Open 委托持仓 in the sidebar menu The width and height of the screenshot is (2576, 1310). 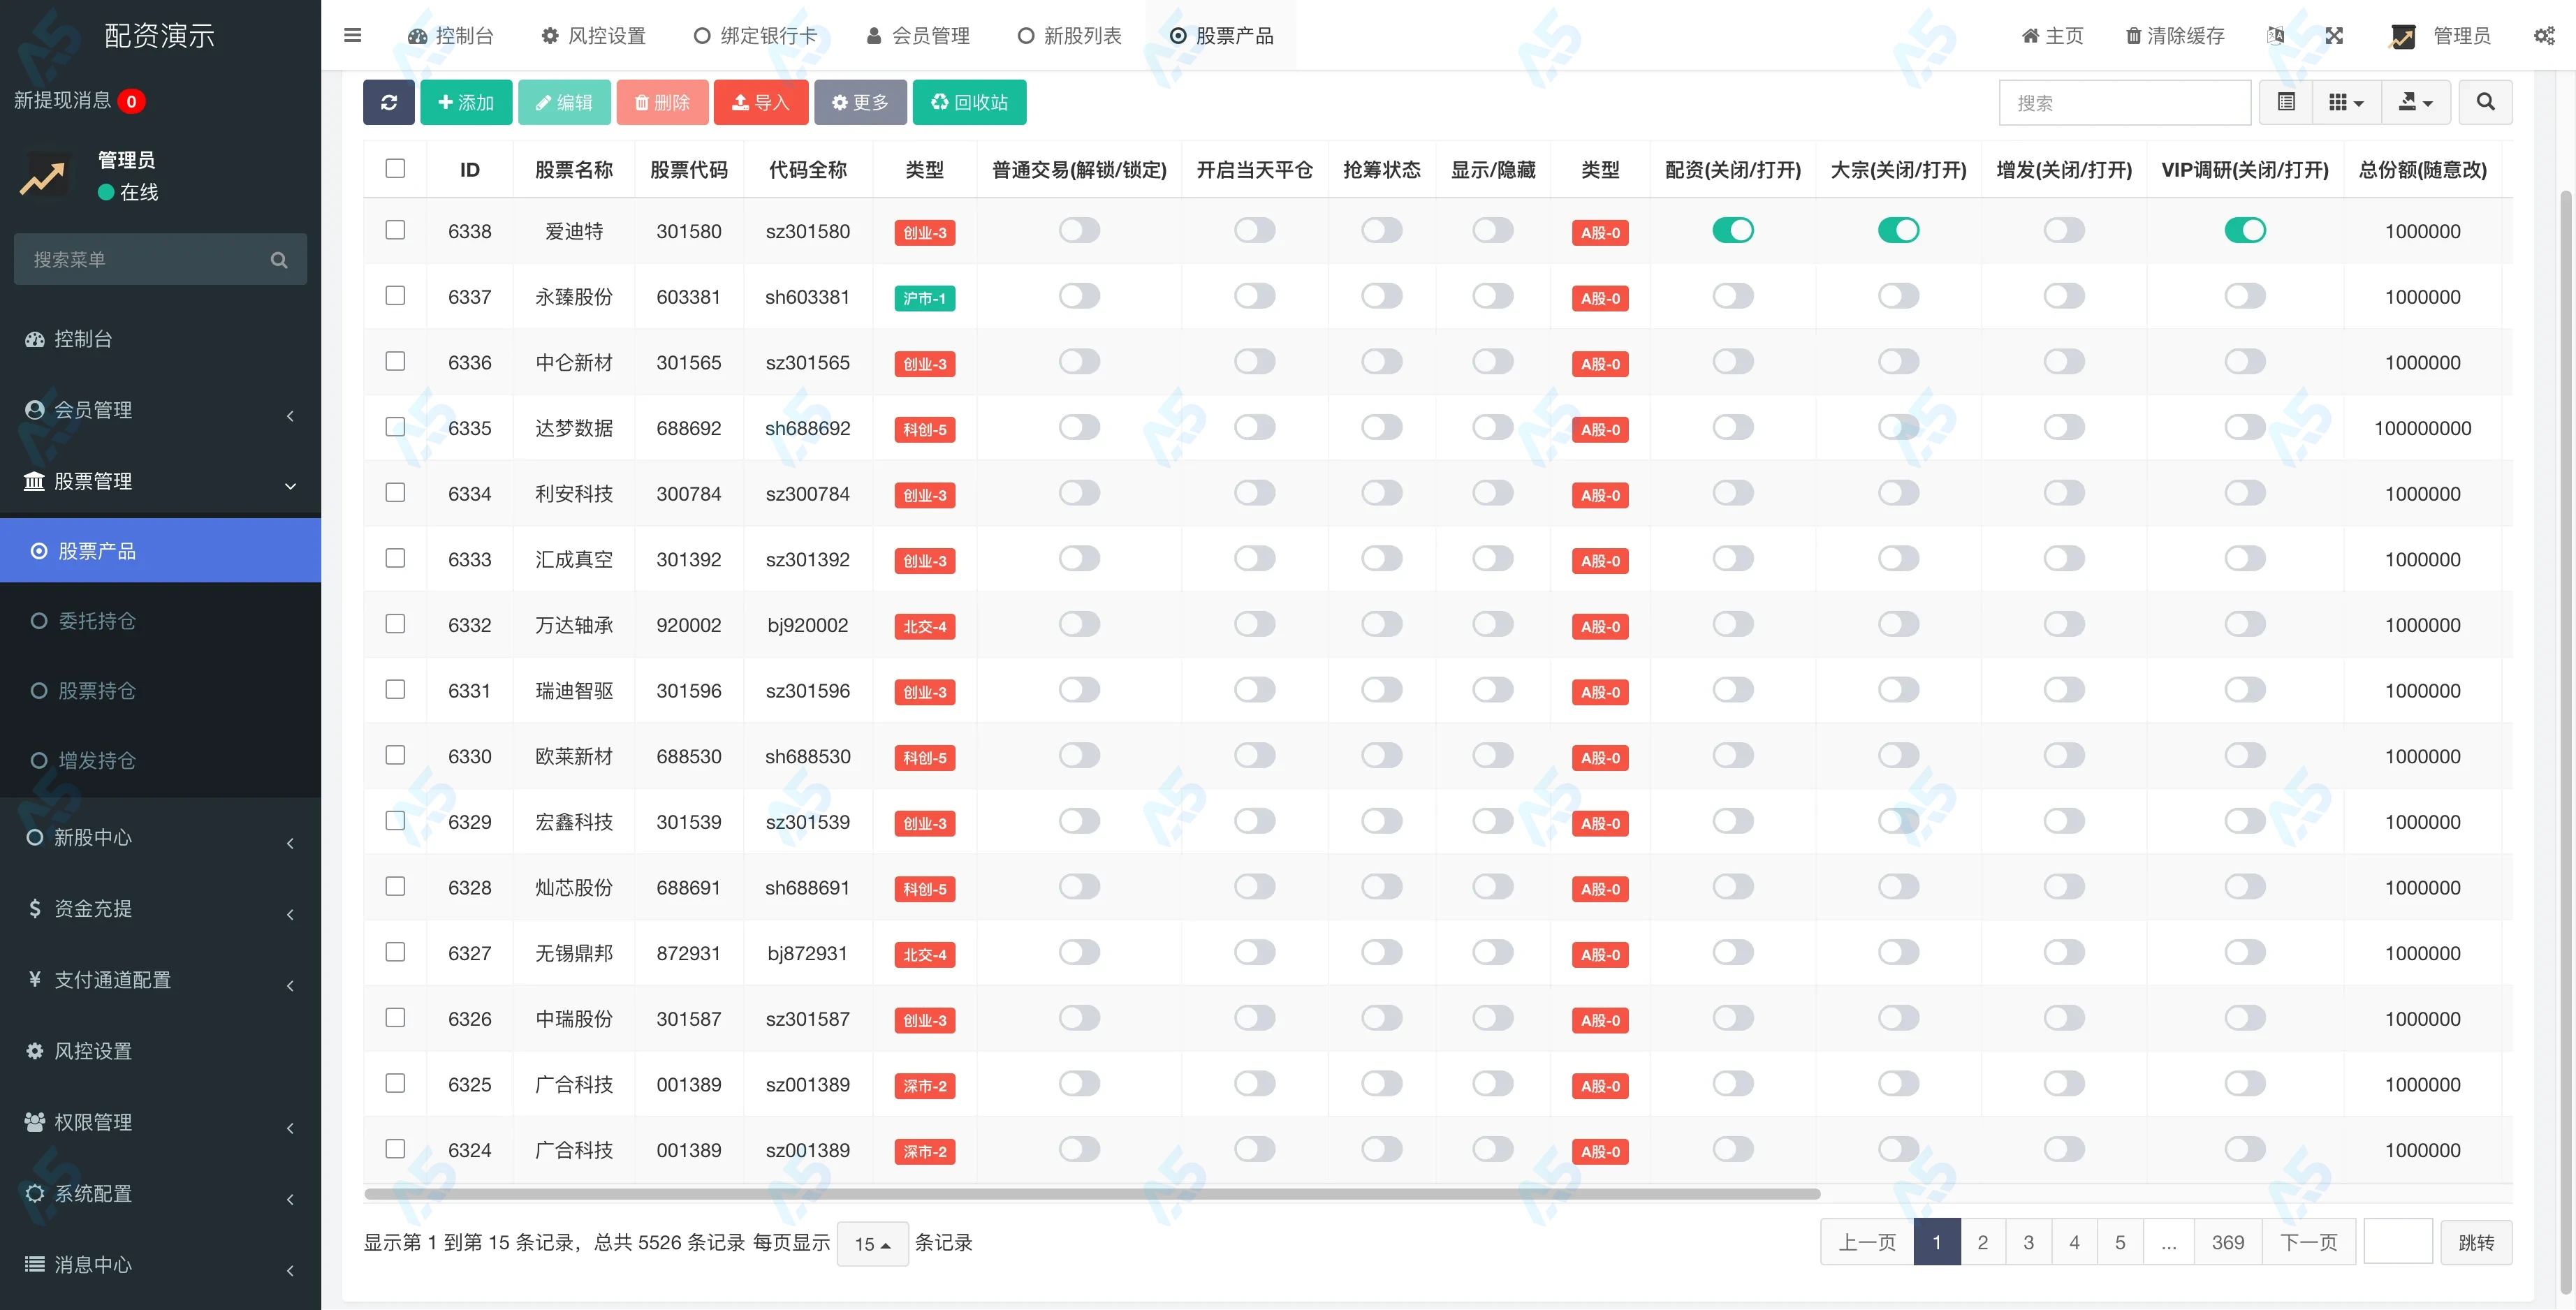pyautogui.click(x=97, y=621)
